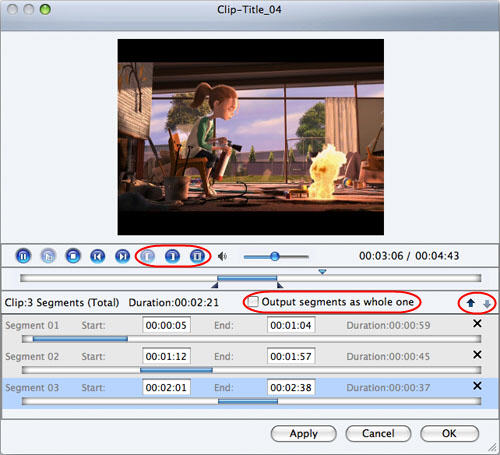The height and width of the screenshot is (455, 500).
Task: Click the Duration:00:02:21 total label
Action: (174, 302)
